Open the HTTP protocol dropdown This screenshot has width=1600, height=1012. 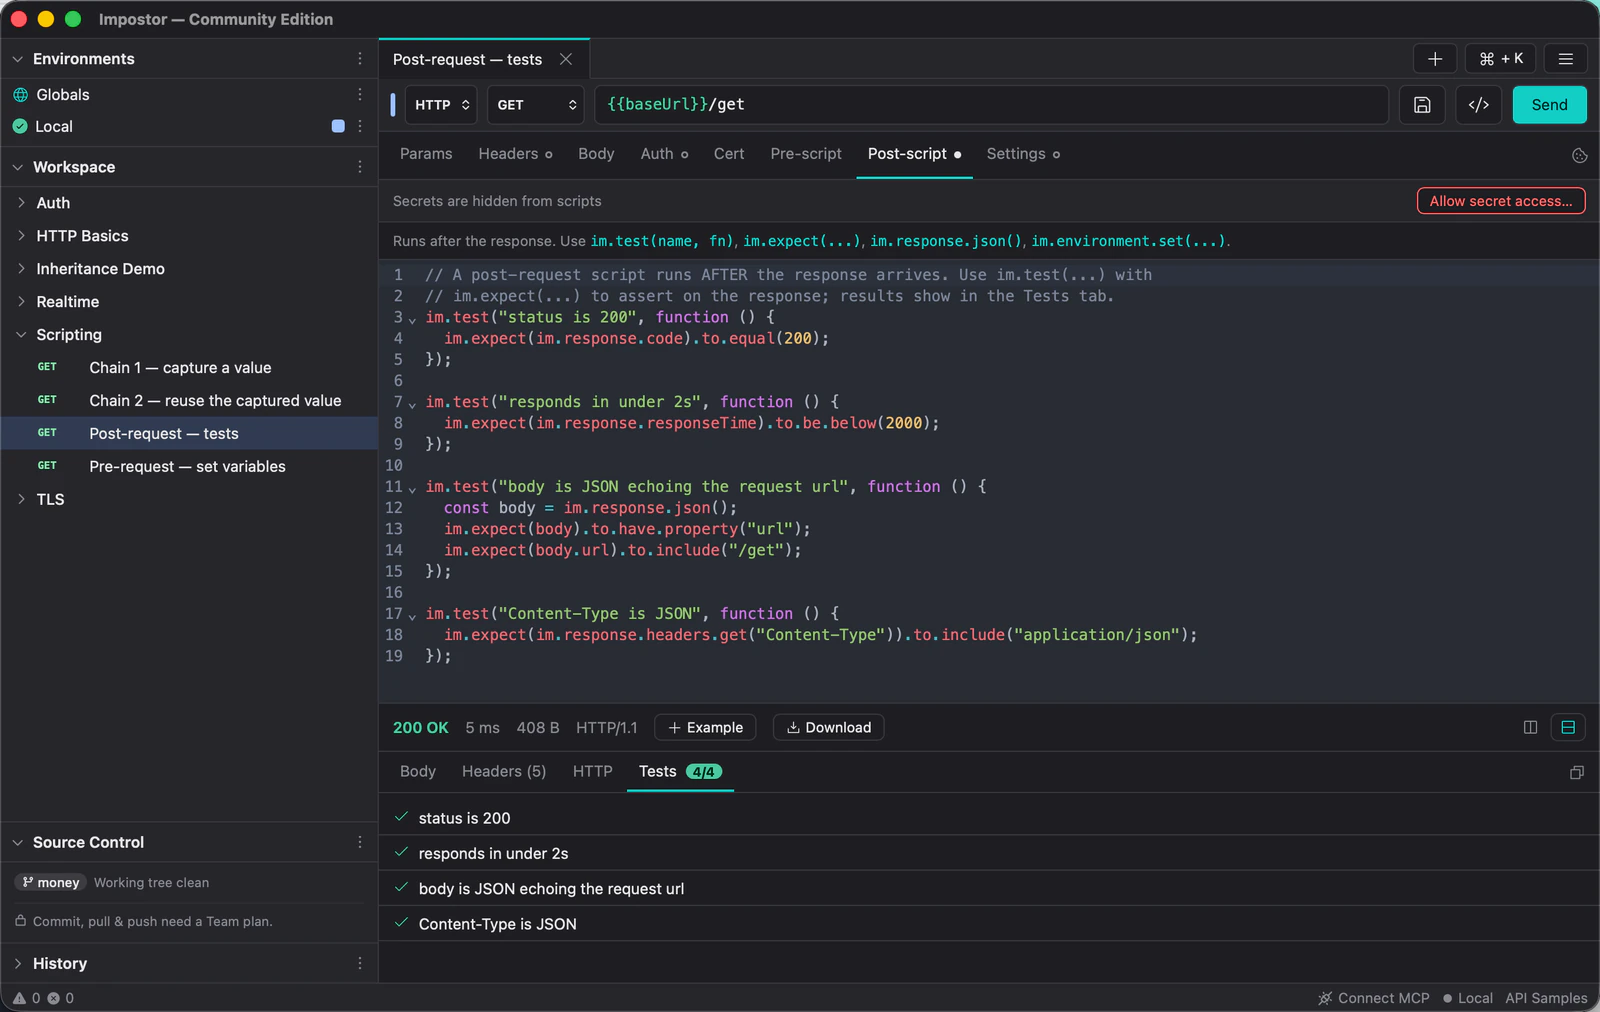(441, 105)
